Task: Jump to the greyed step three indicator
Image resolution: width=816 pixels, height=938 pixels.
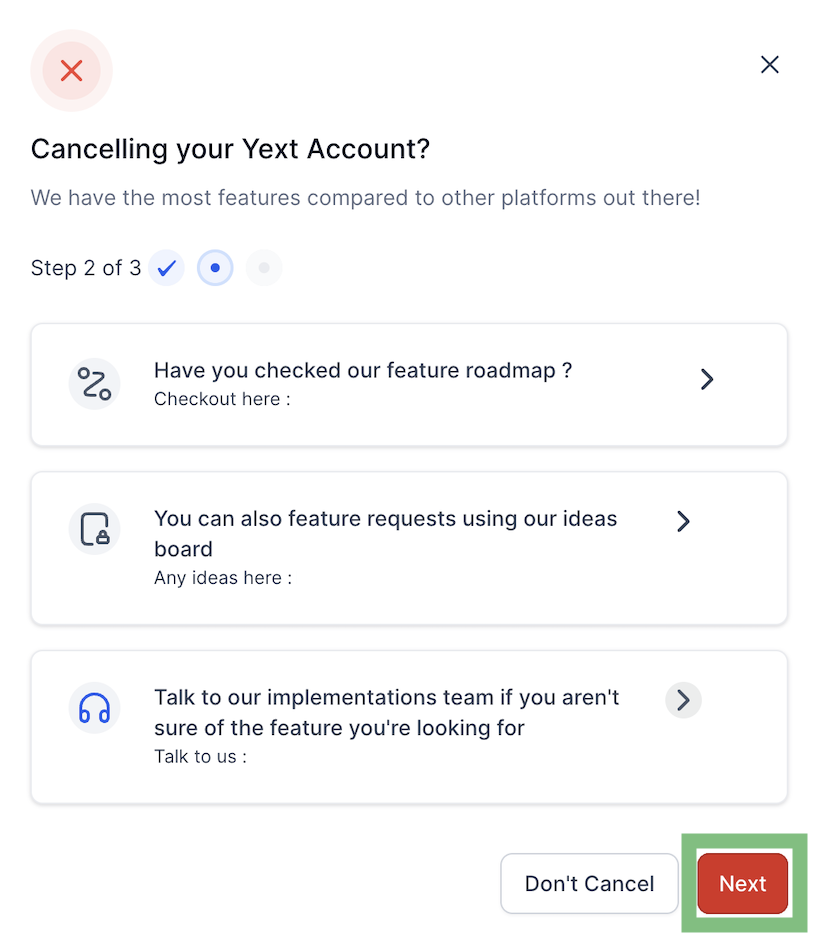Action: click(x=264, y=267)
